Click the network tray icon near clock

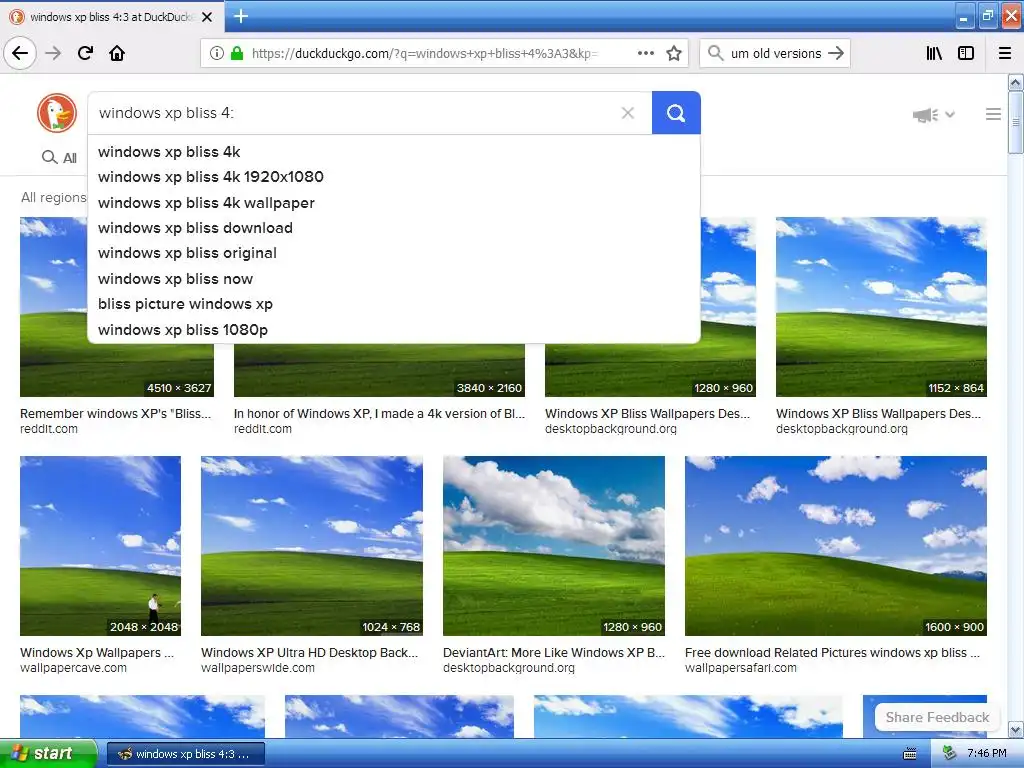pyautogui.click(x=950, y=754)
